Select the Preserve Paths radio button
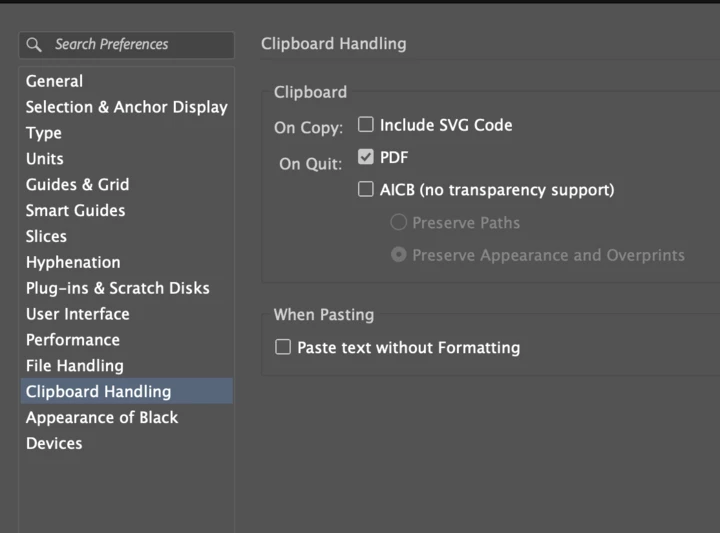This screenshot has height=533, width=720. click(x=399, y=223)
